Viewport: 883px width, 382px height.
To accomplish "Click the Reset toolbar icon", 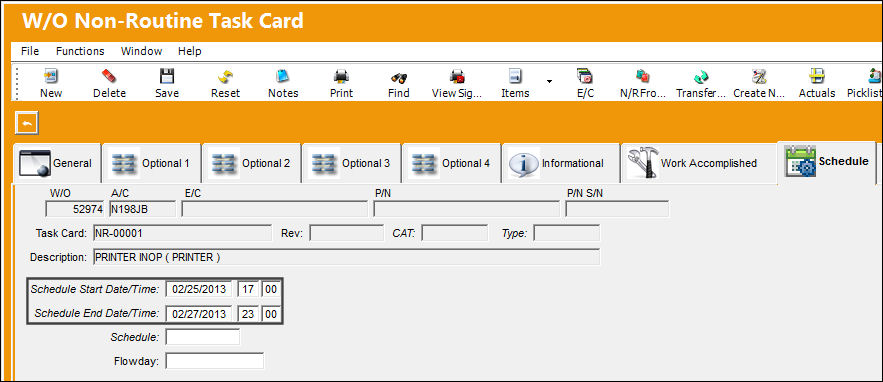I will pos(225,76).
